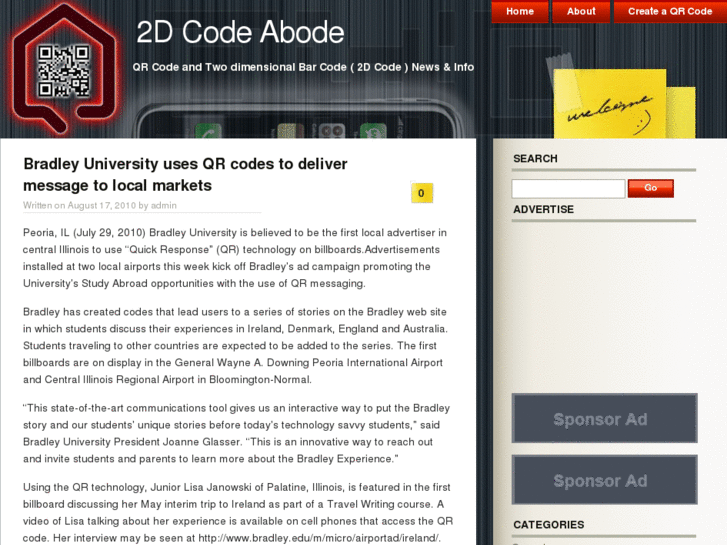Click the bradley.edu airportad ireland URL text

pyautogui.click(x=319, y=538)
